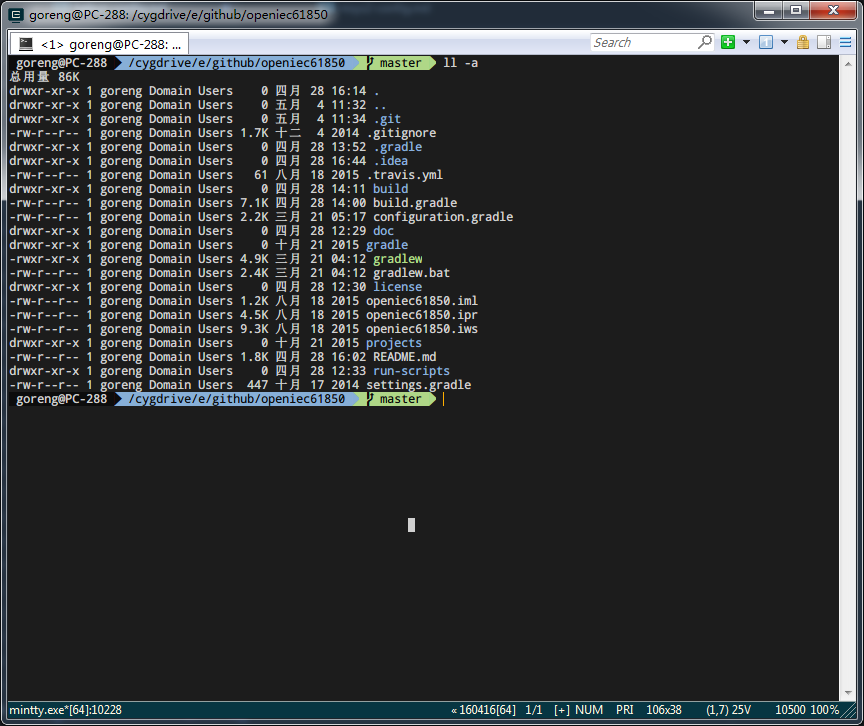The width and height of the screenshot is (864, 726).
Task: Click the padlock icon in toolbar
Action: pyautogui.click(x=803, y=42)
